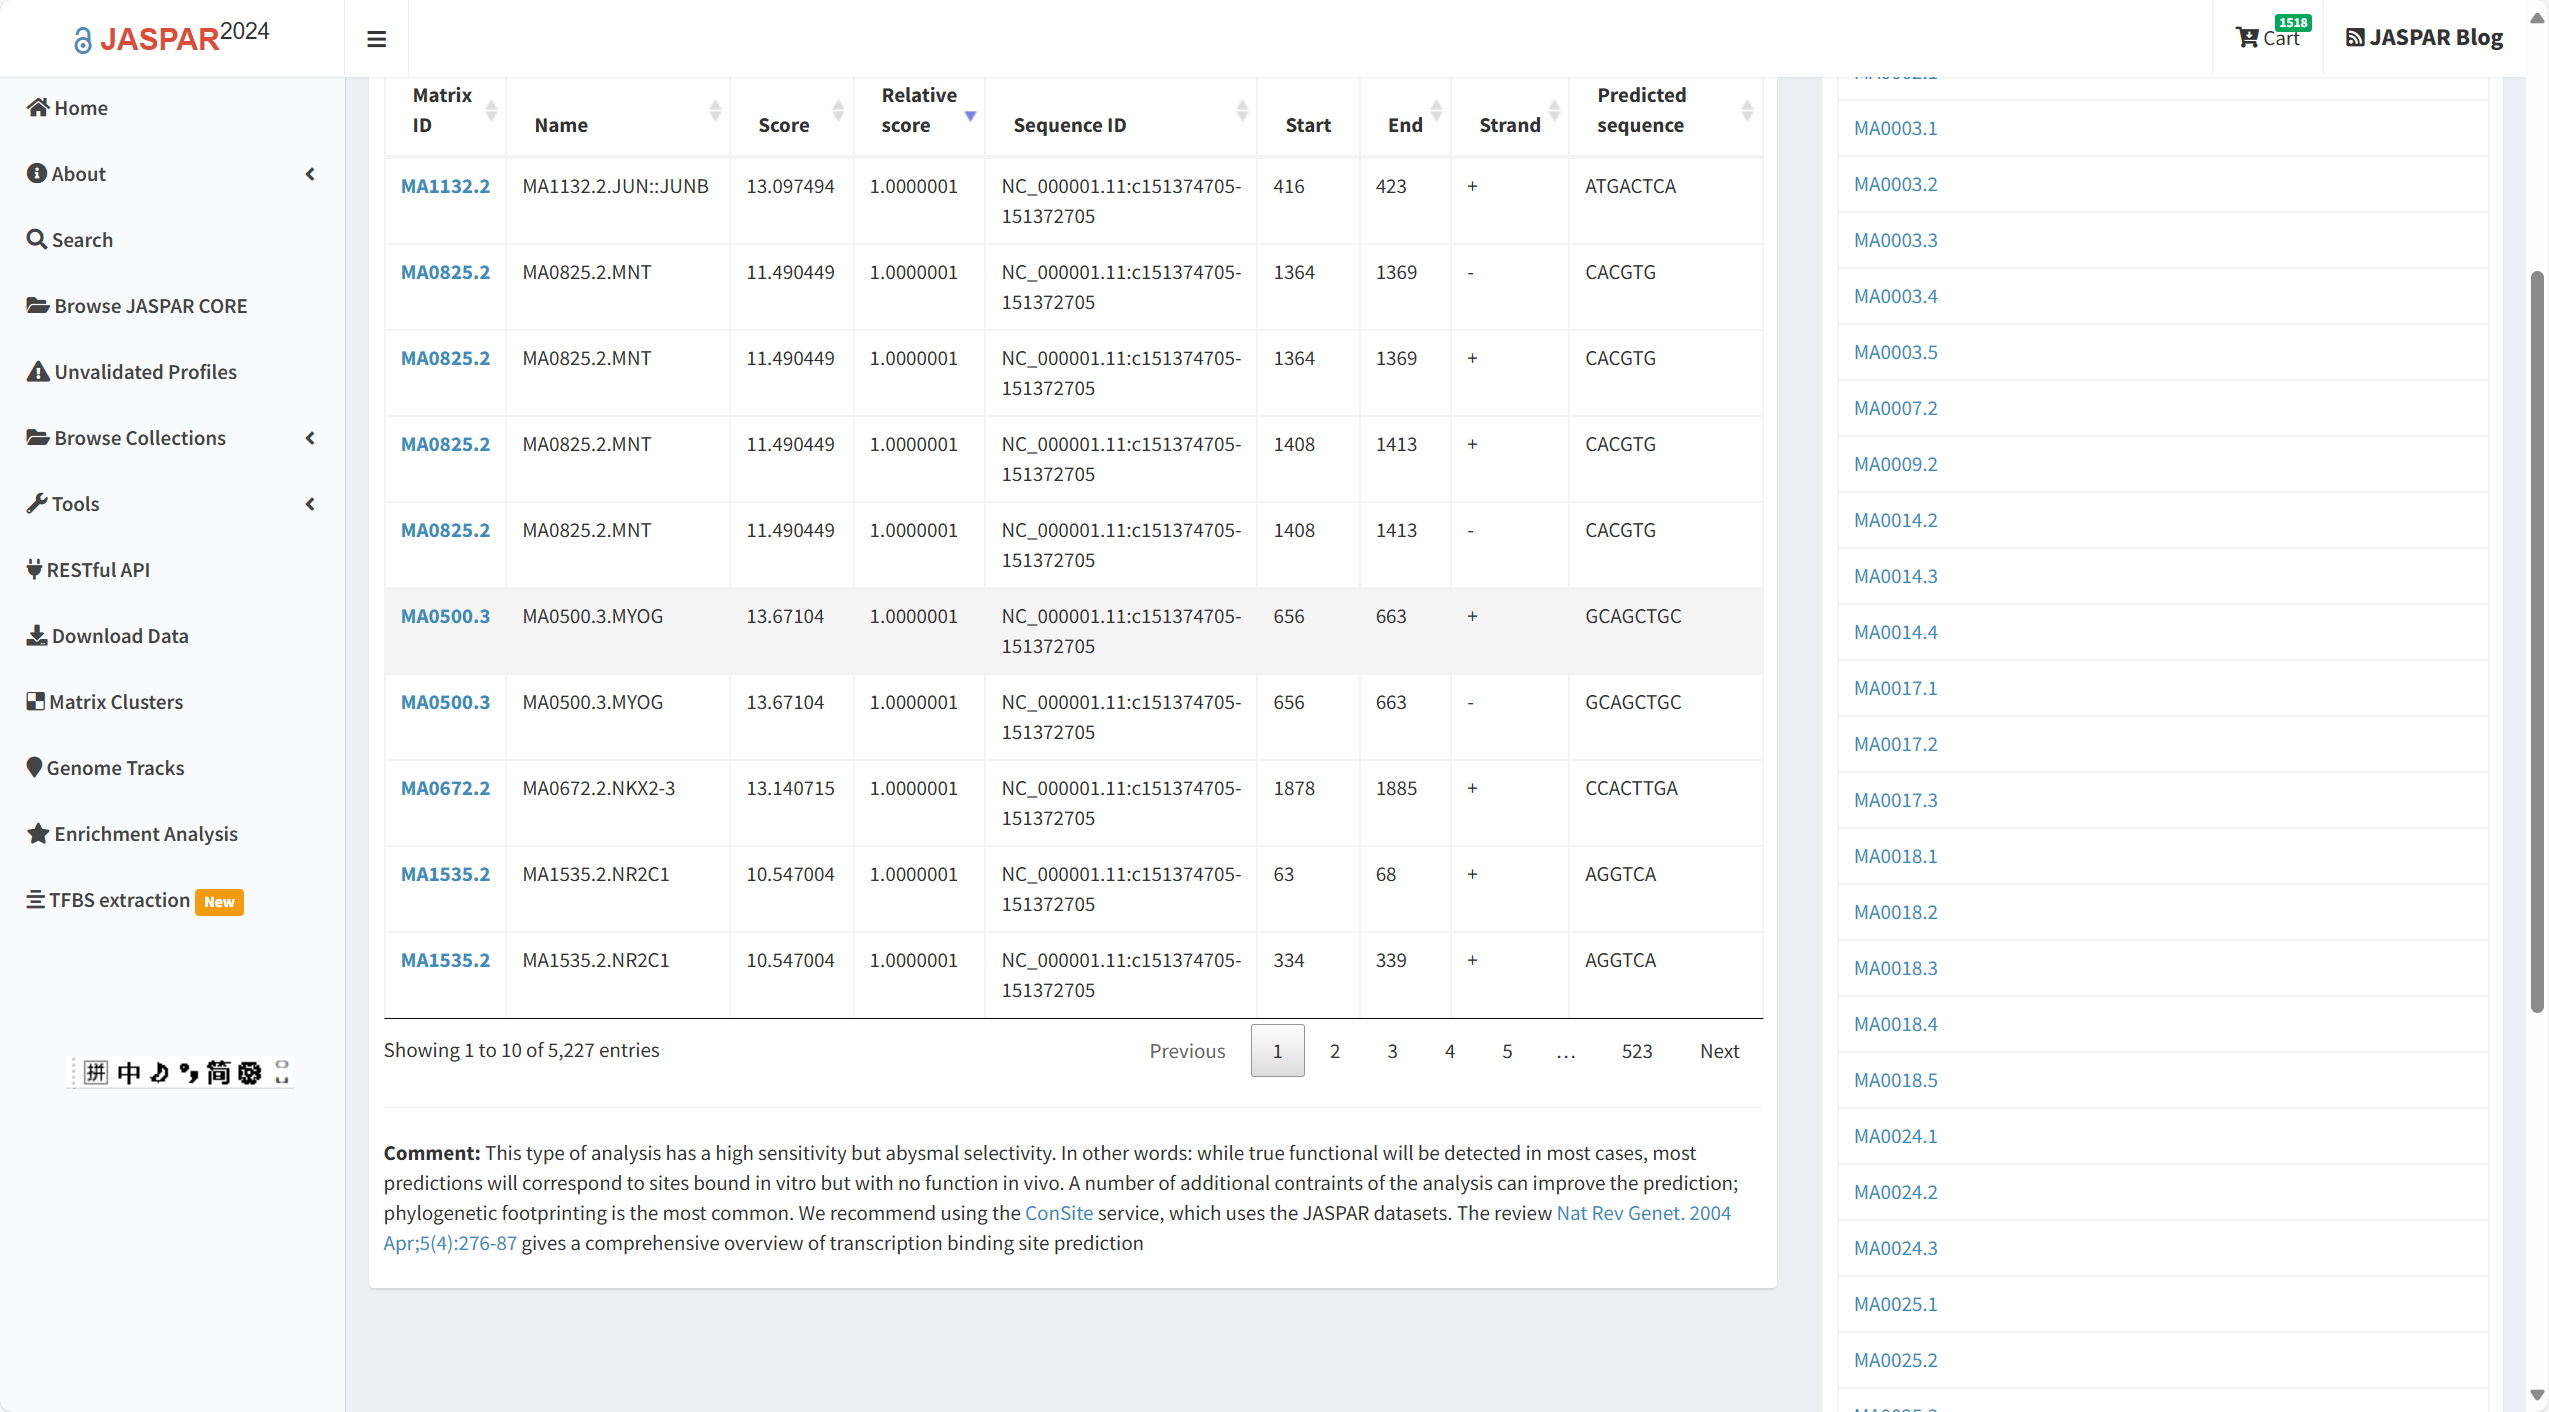Open the MA1132.2 matrix link
The height and width of the screenshot is (1412, 2549).
point(445,186)
